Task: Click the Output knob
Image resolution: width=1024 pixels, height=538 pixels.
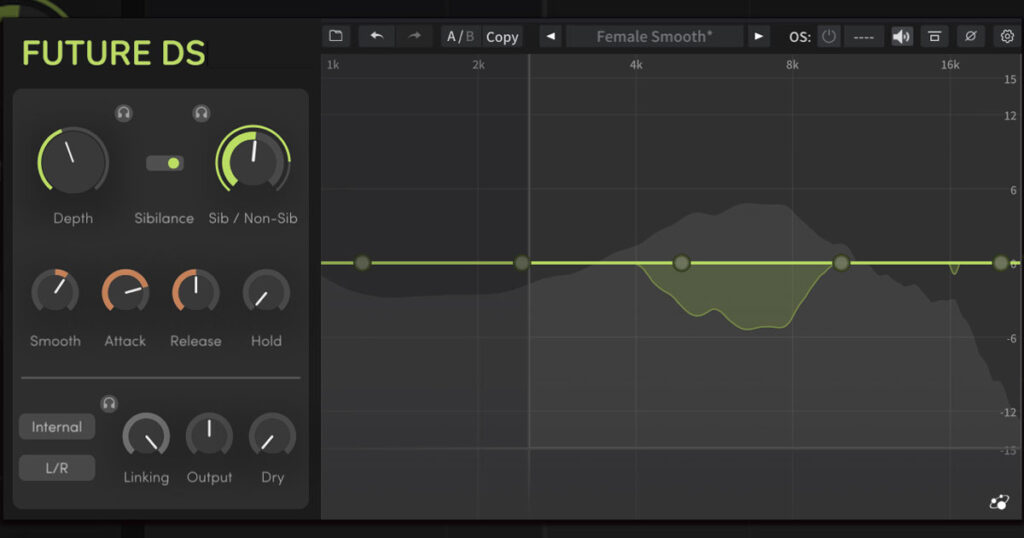Action: 209,435
